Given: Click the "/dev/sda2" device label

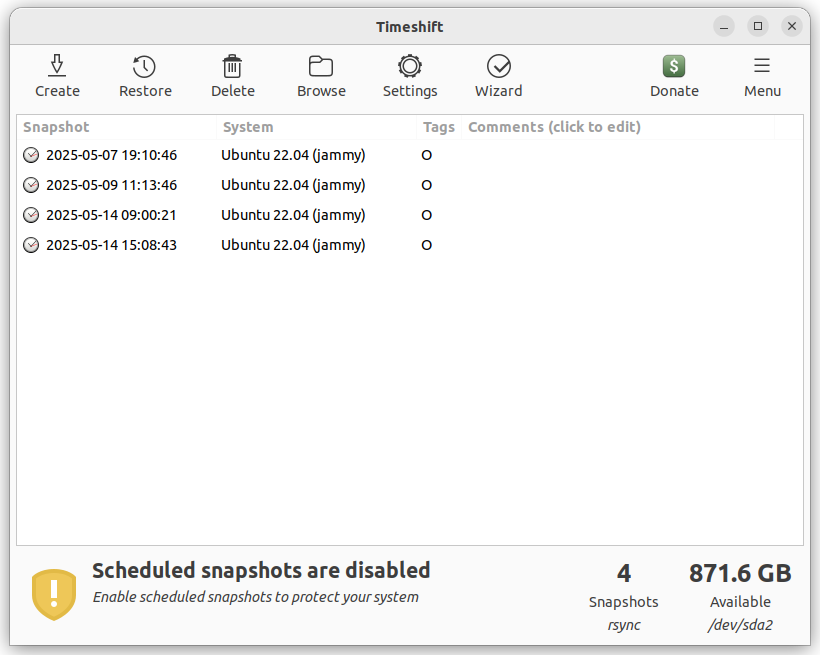Looking at the screenshot, I should (x=740, y=625).
